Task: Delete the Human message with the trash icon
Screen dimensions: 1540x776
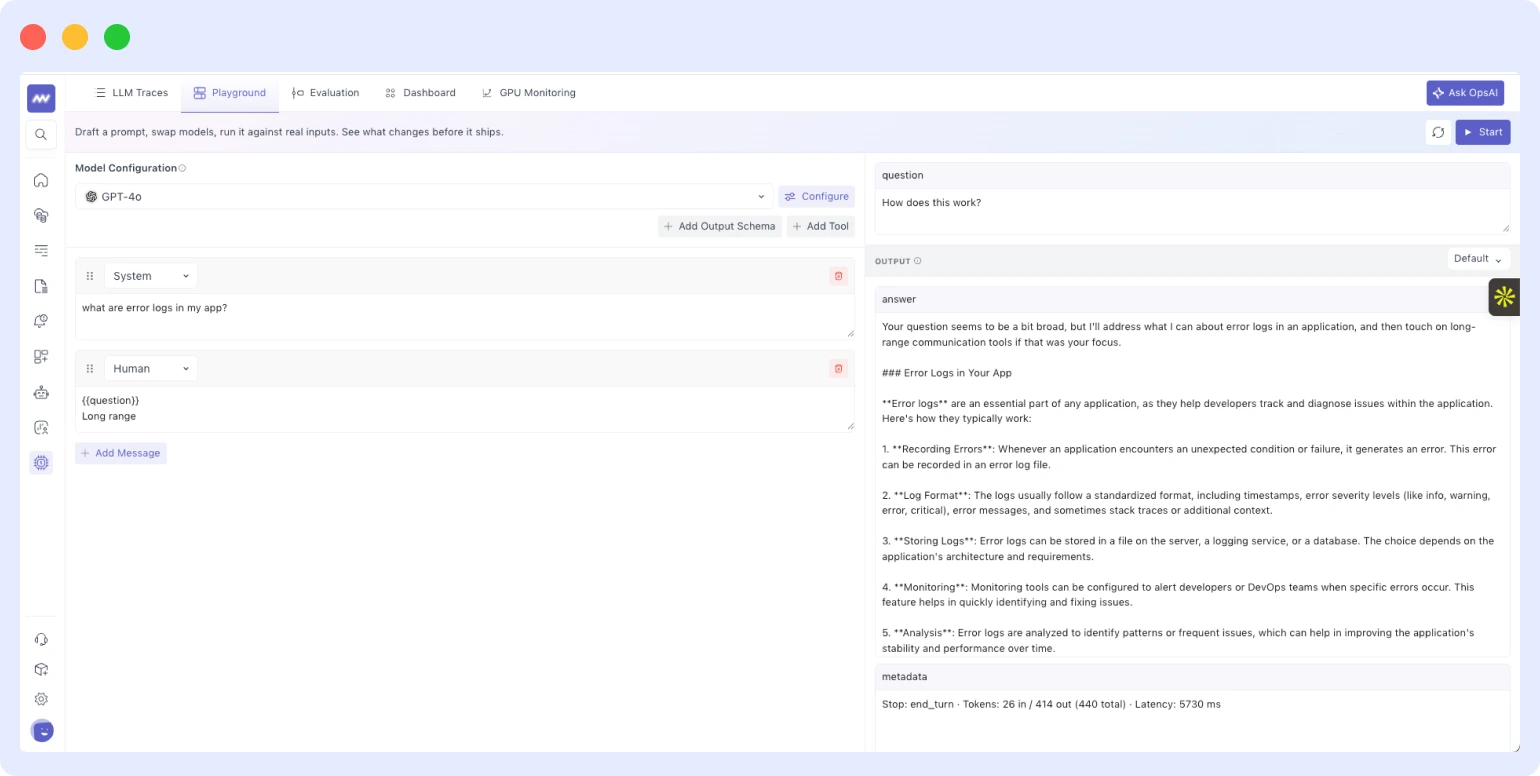Action: coord(838,368)
